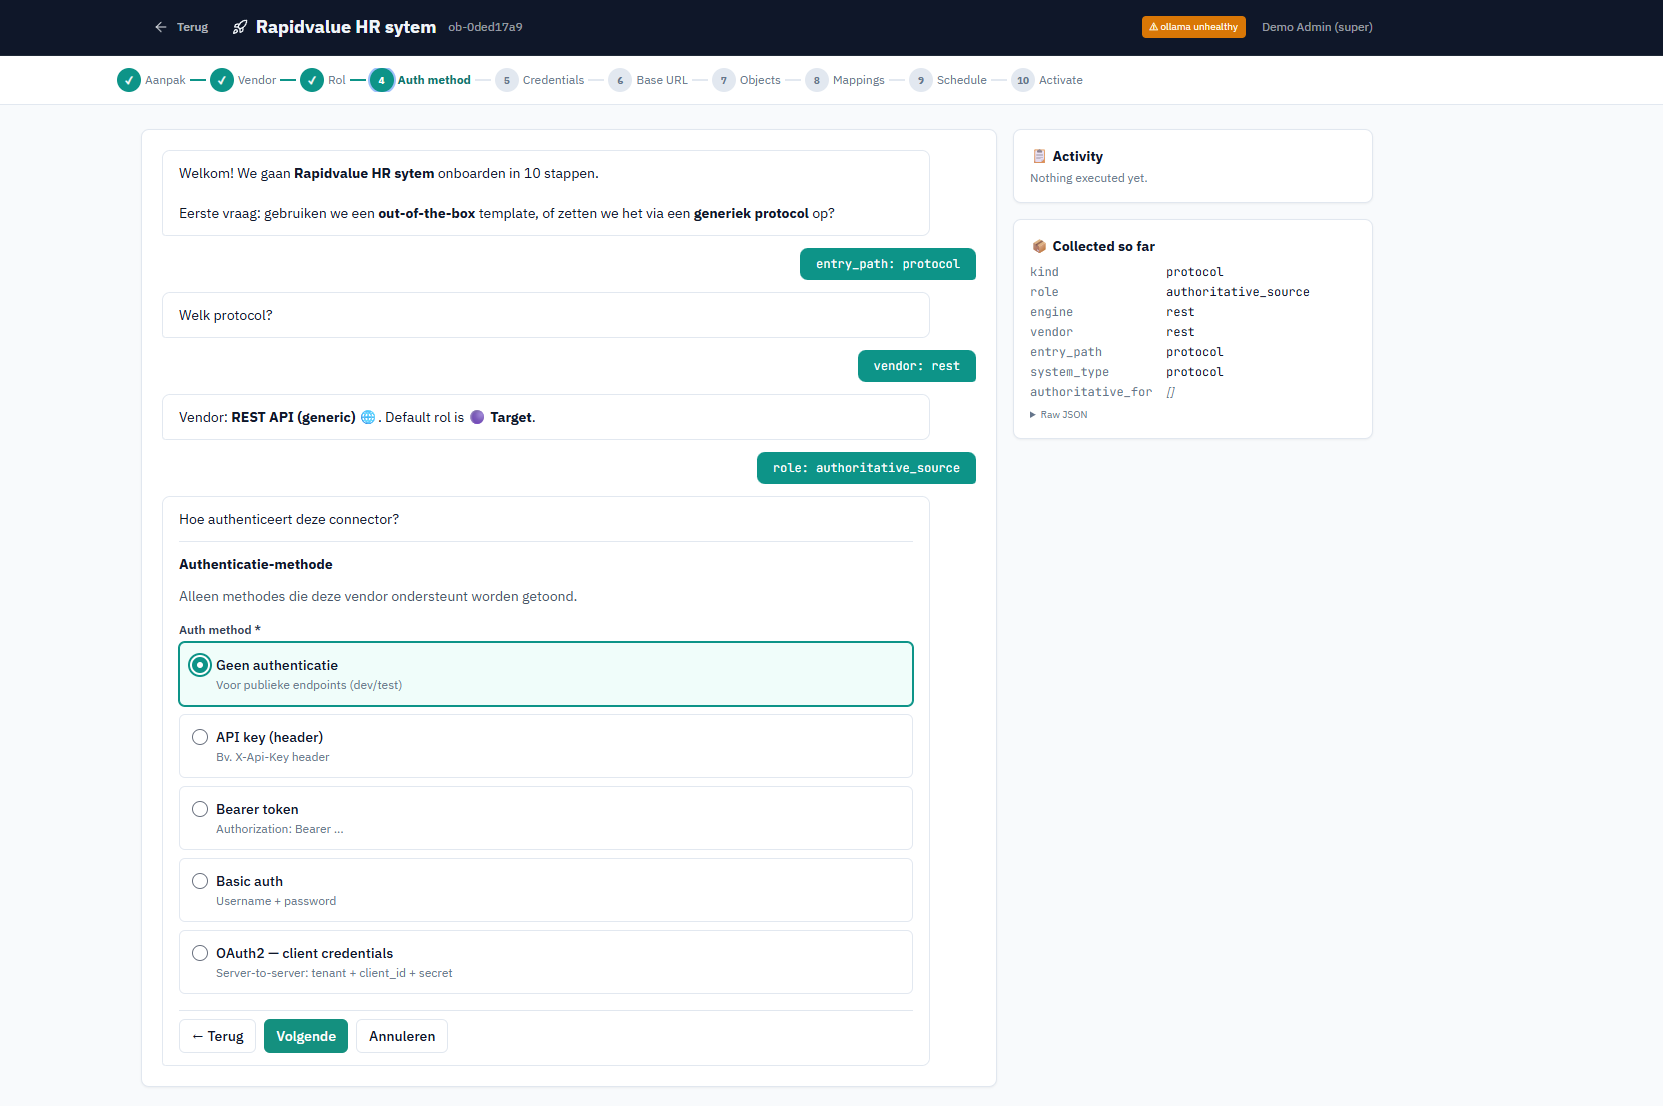
Task: Open the Demo Admin (super) user menu
Action: 1317,27
